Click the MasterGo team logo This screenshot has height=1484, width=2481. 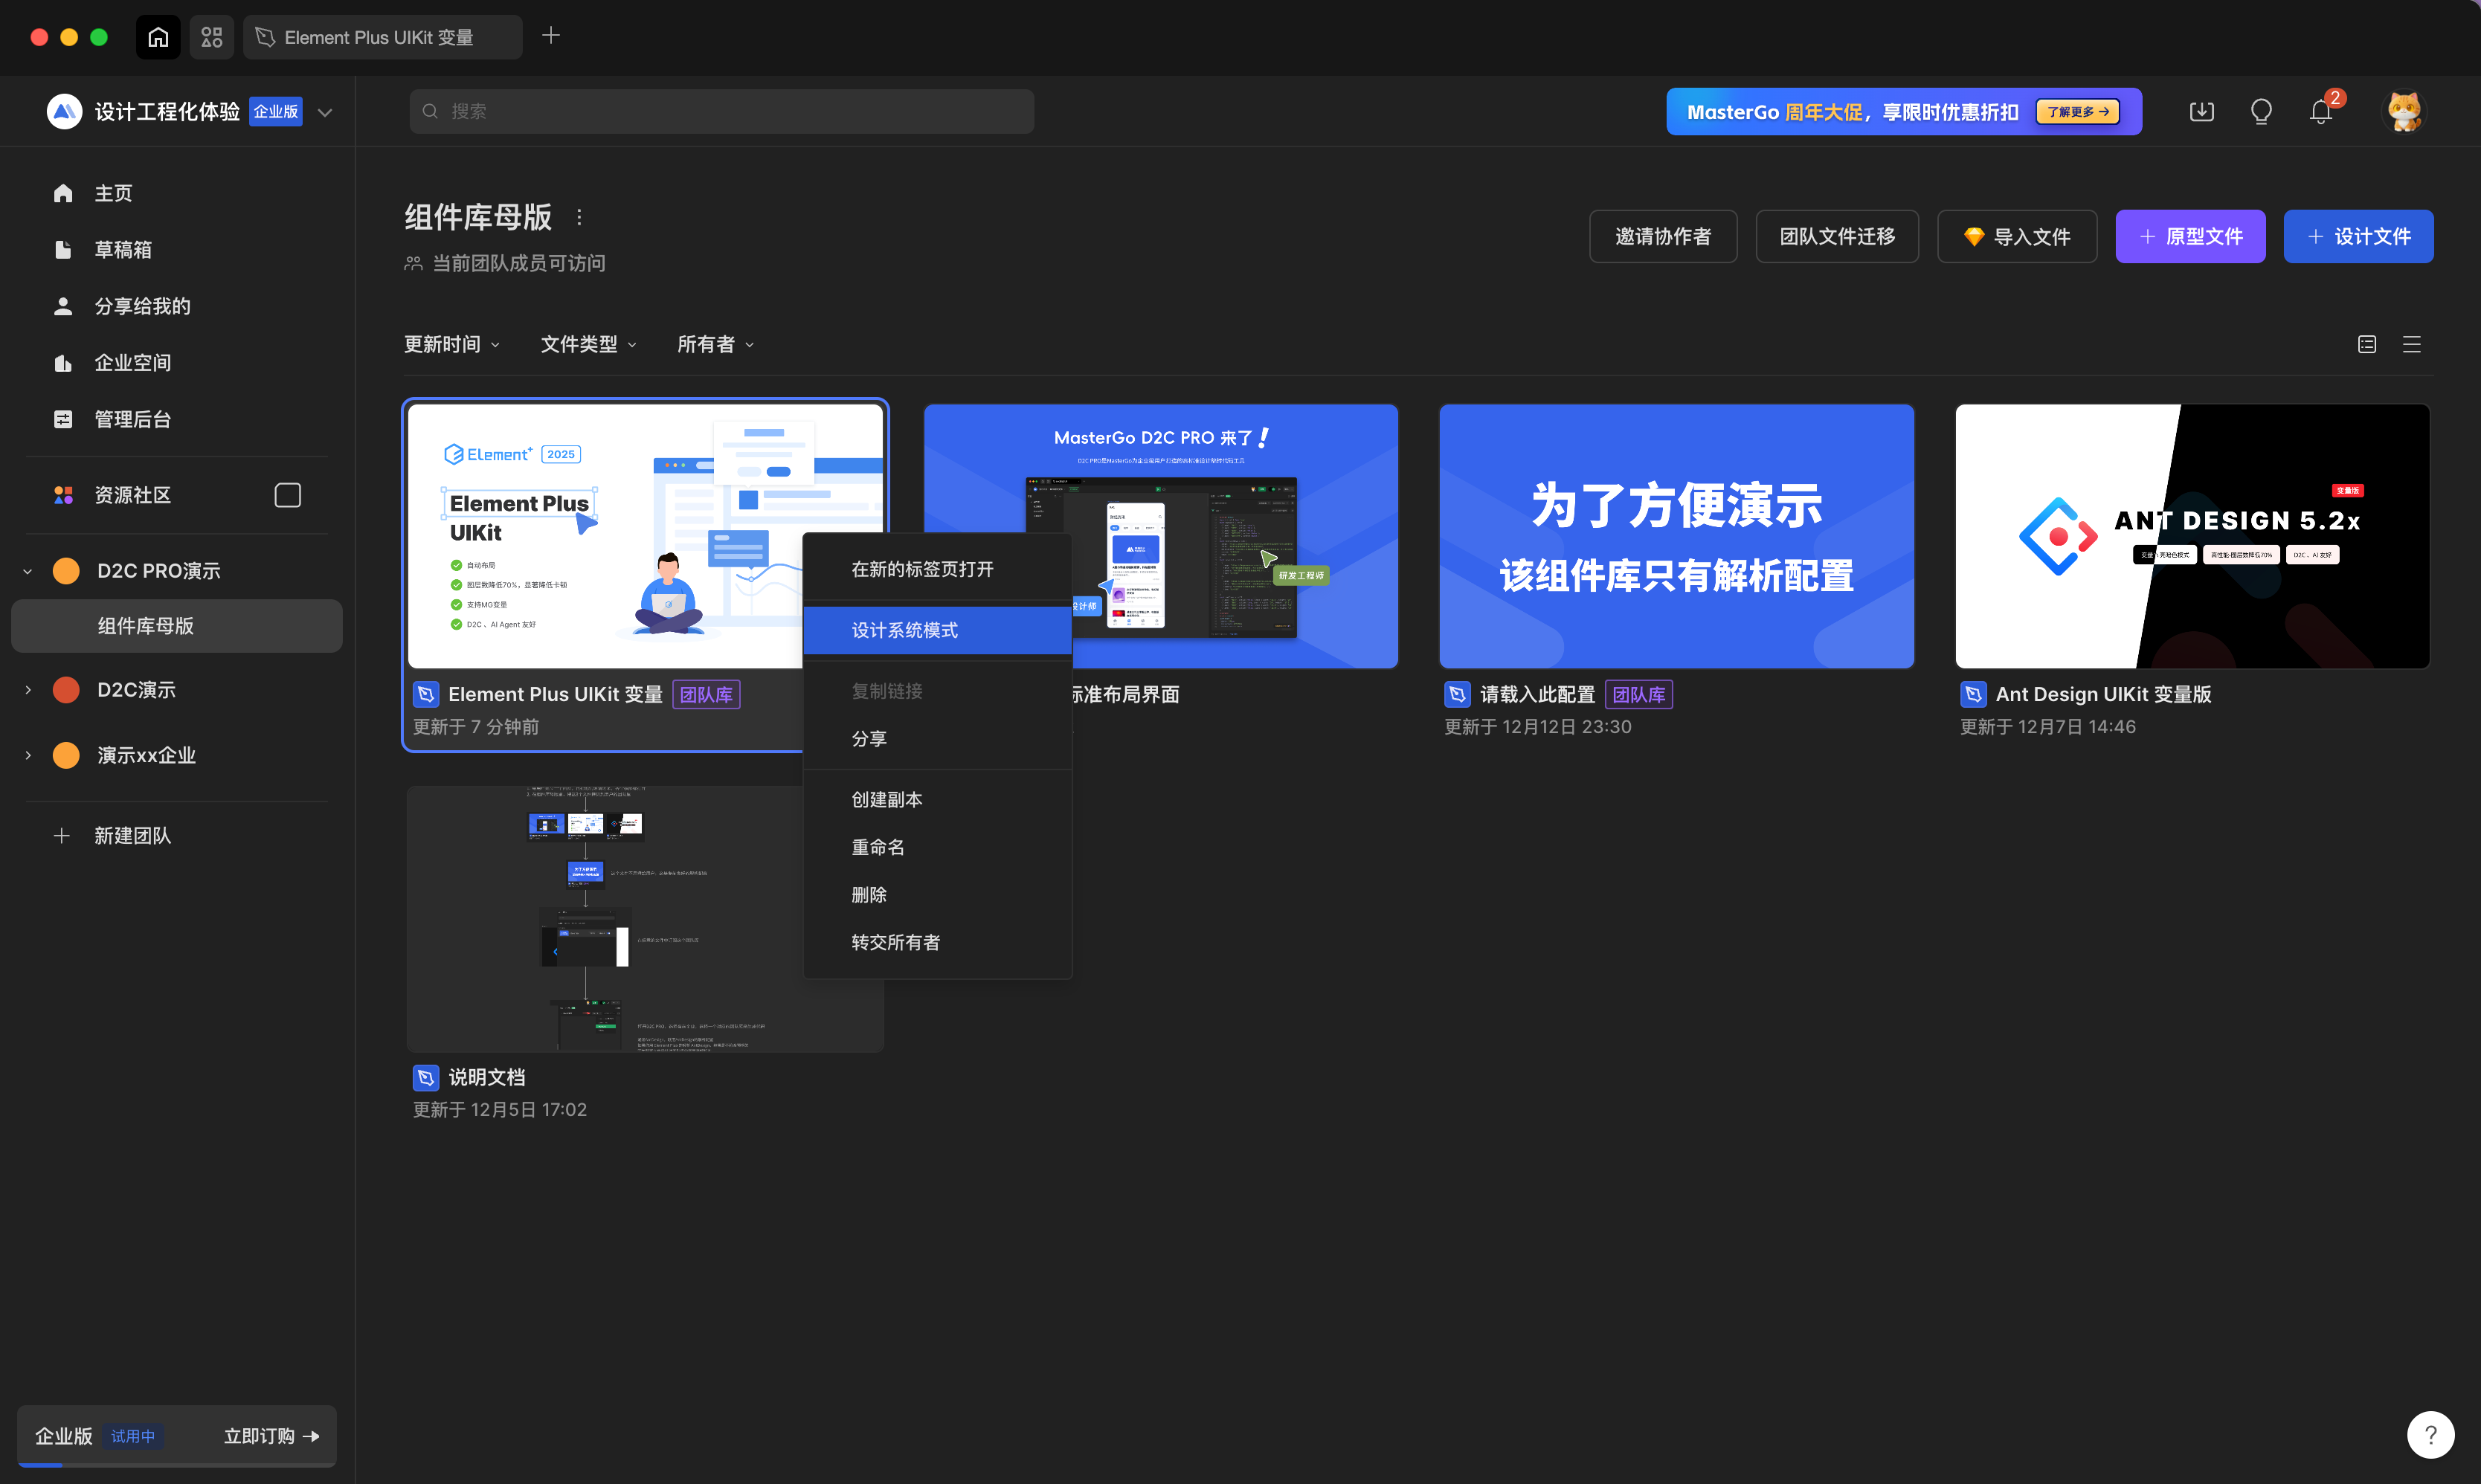point(65,111)
